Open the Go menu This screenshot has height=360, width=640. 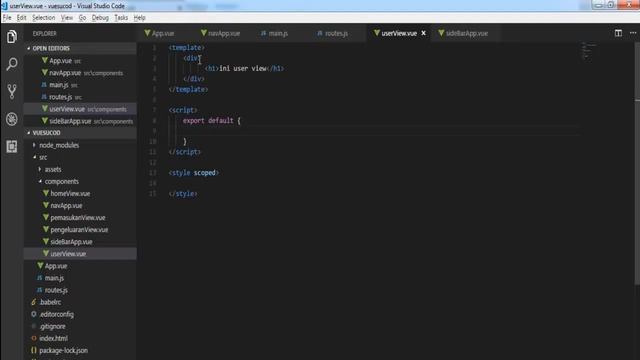point(82,18)
